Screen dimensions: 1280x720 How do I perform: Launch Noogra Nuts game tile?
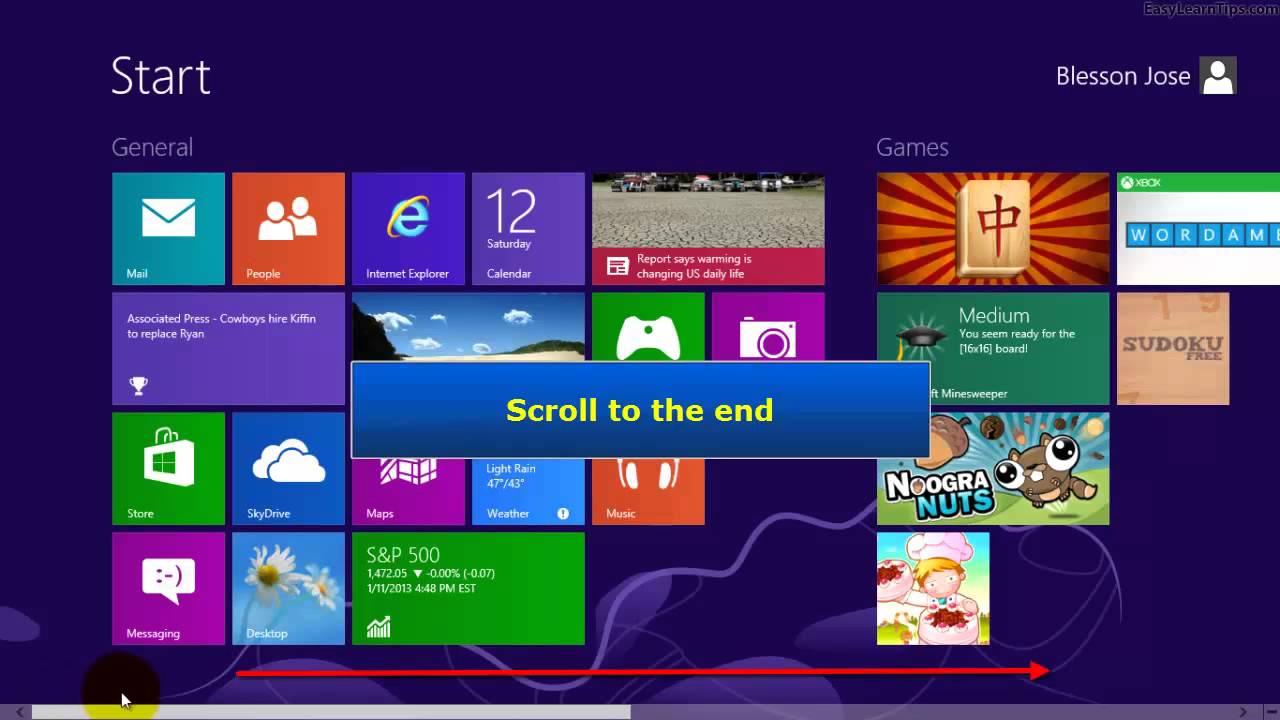(993, 469)
